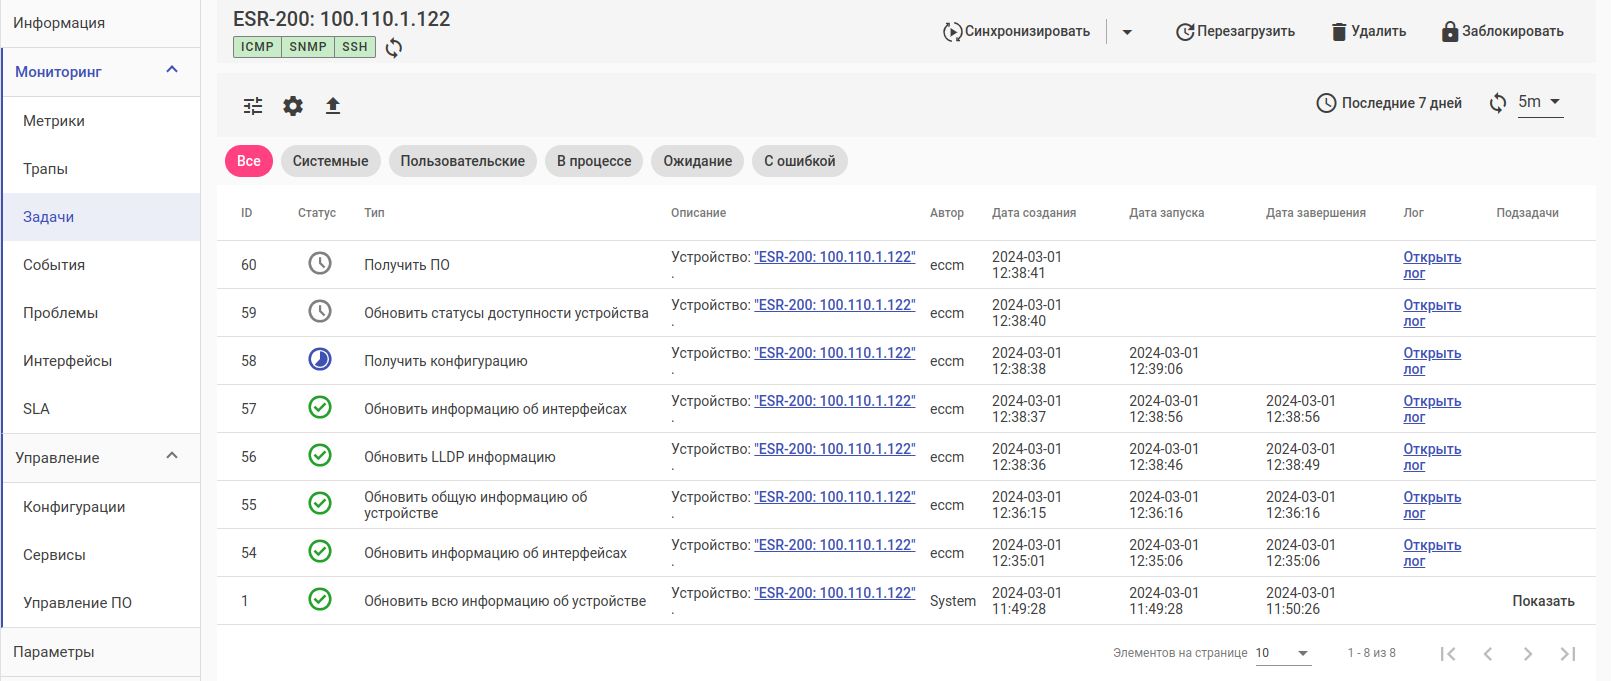This screenshot has width=1612, height=681.
Task: Filter tasks by "Системные" chip
Action: click(330, 161)
